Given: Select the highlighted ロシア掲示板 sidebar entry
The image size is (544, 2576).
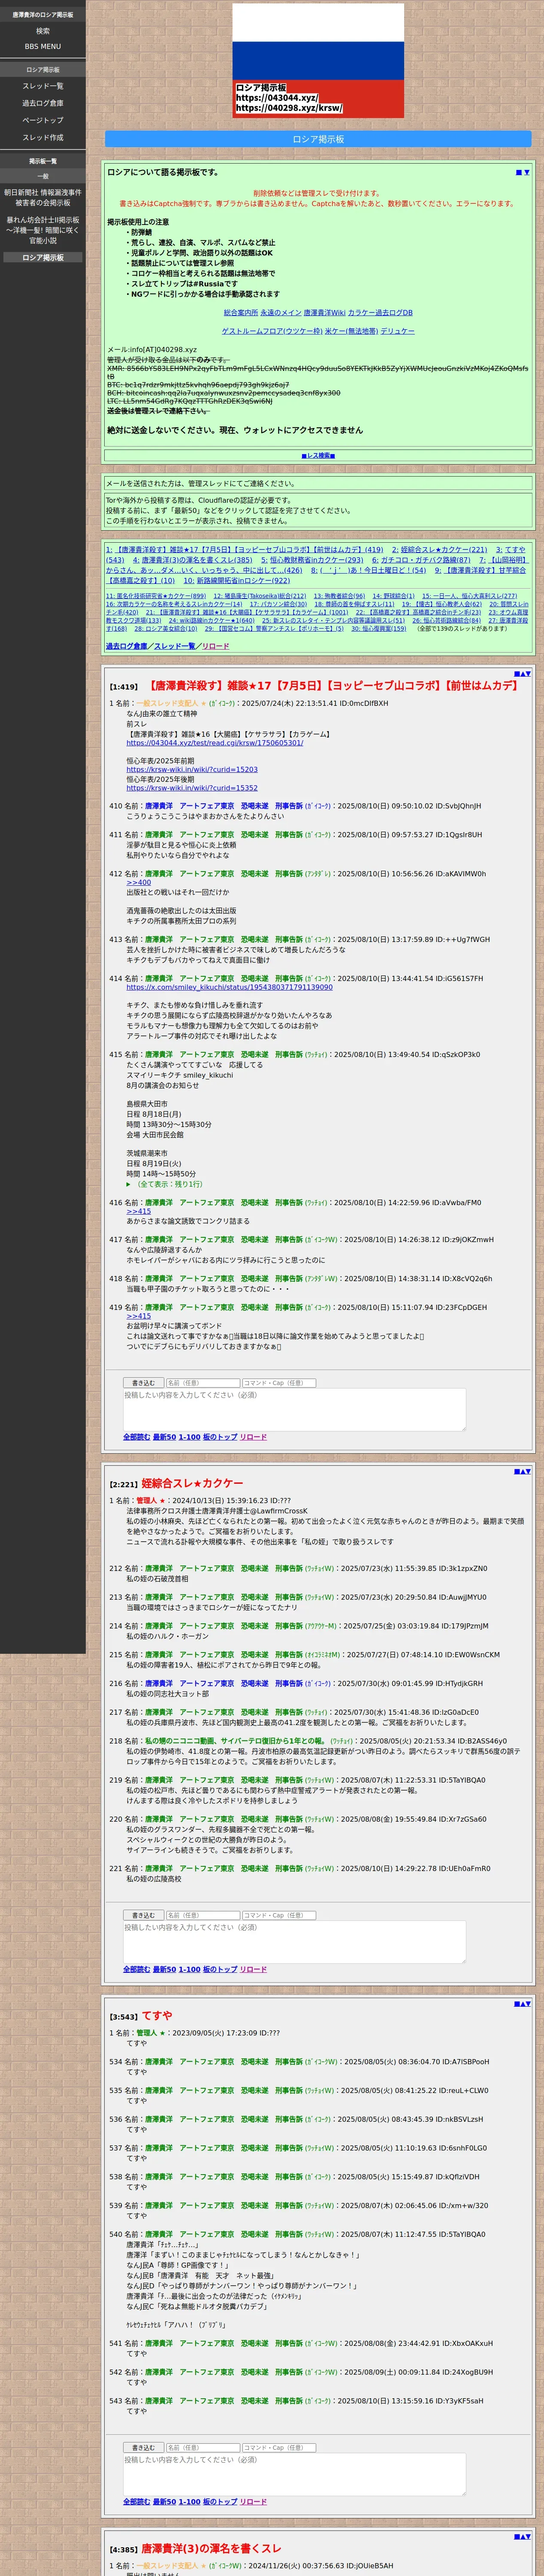Looking at the screenshot, I should (x=43, y=257).
